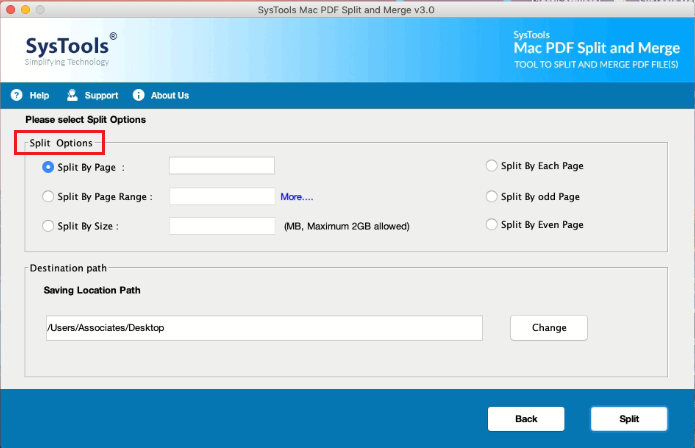Screen dimensions: 695x448
Task: Select the Split By Page radio button
Action: pos(48,167)
